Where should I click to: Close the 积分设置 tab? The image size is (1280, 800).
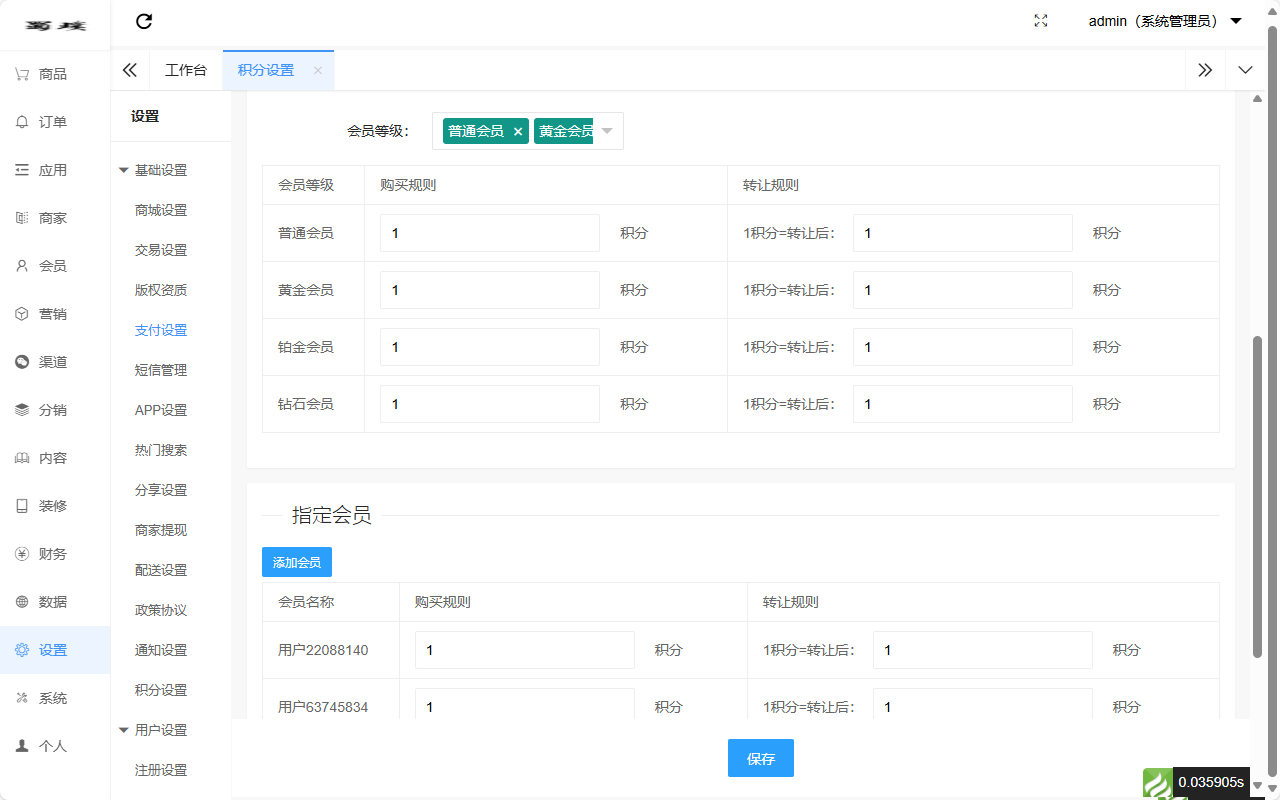tap(318, 70)
